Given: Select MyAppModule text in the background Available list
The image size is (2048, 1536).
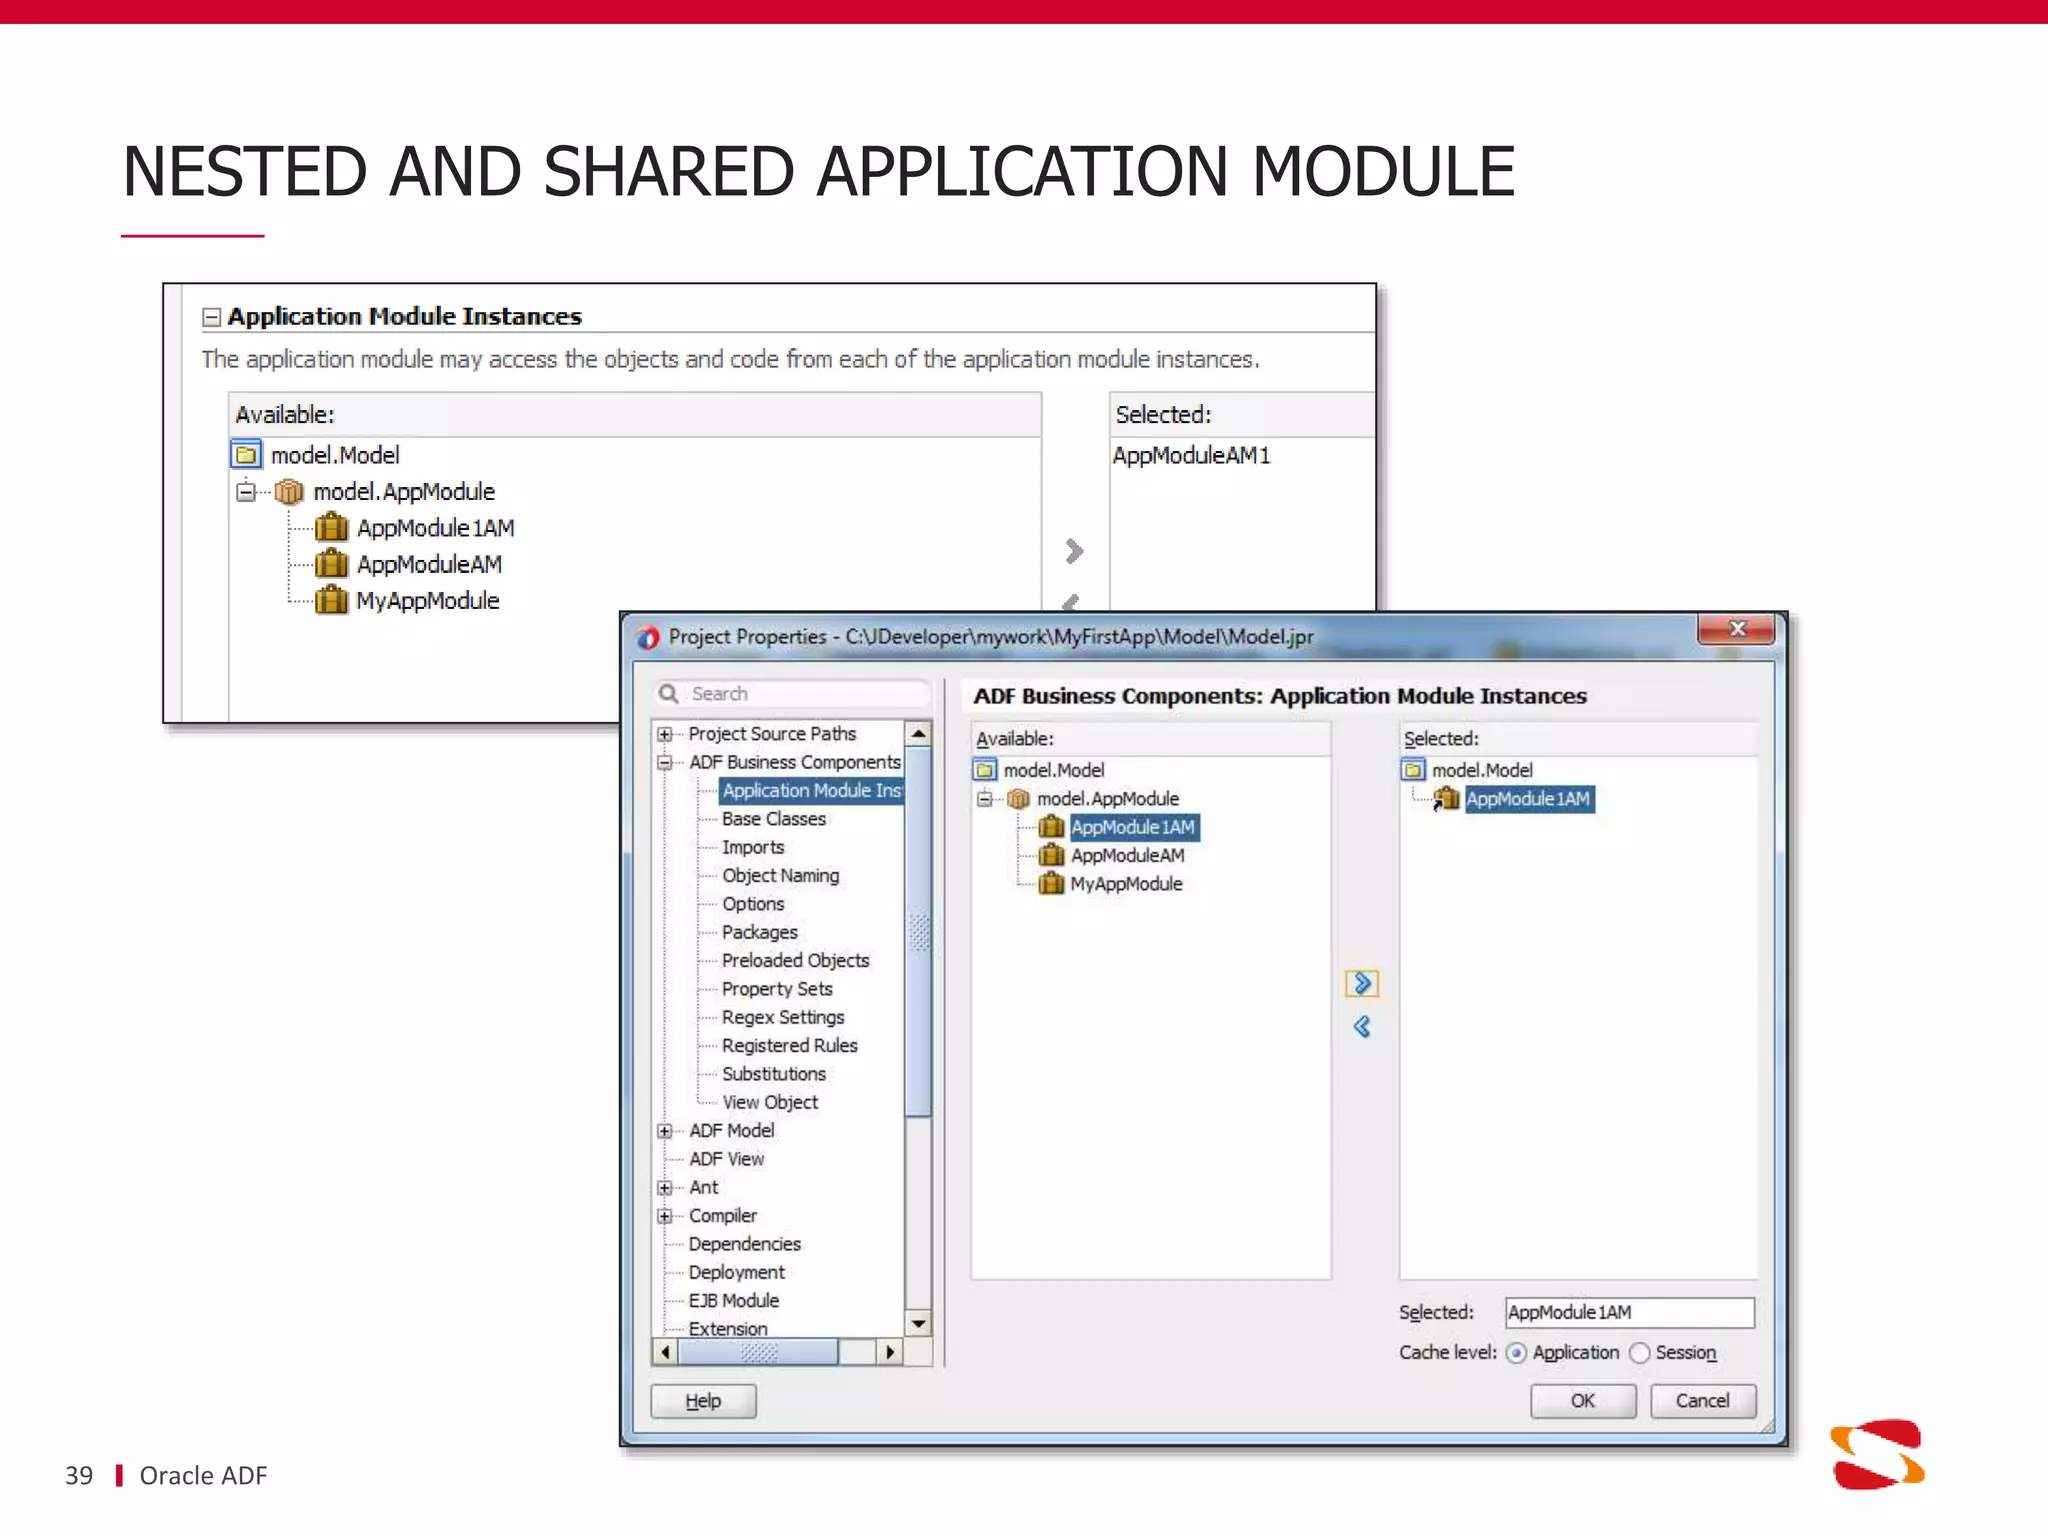Looking at the screenshot, I should pos(427,601).
